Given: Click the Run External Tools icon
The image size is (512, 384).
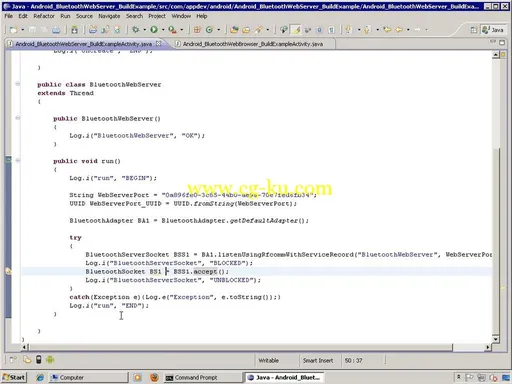Looking at the screenshot, I should coord(172,30).
